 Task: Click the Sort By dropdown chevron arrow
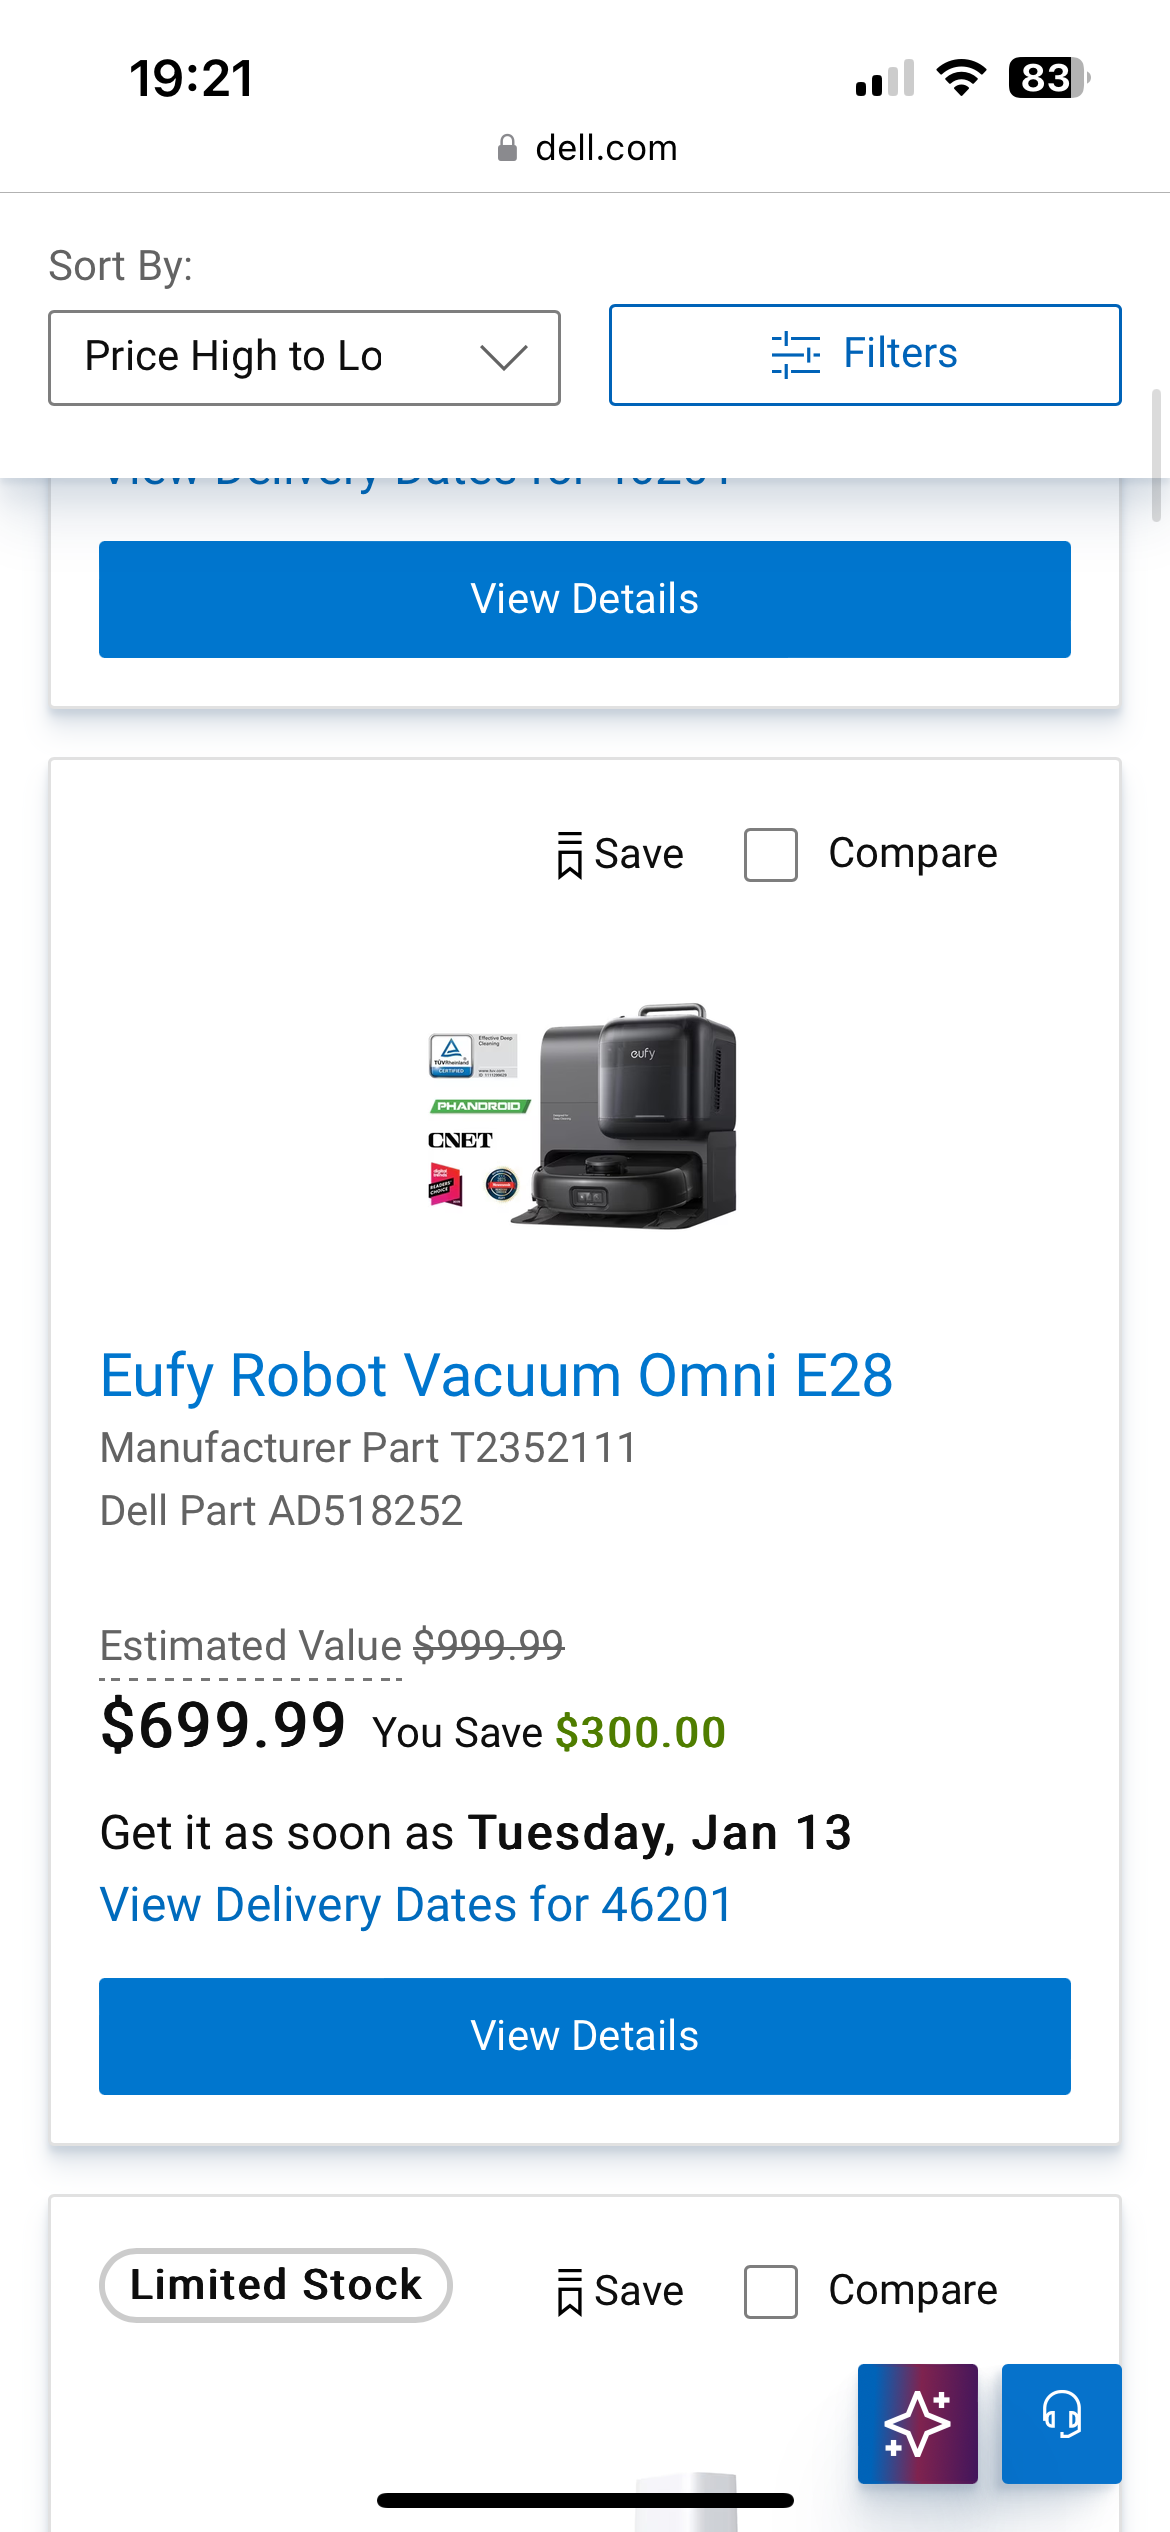point(503,357)
